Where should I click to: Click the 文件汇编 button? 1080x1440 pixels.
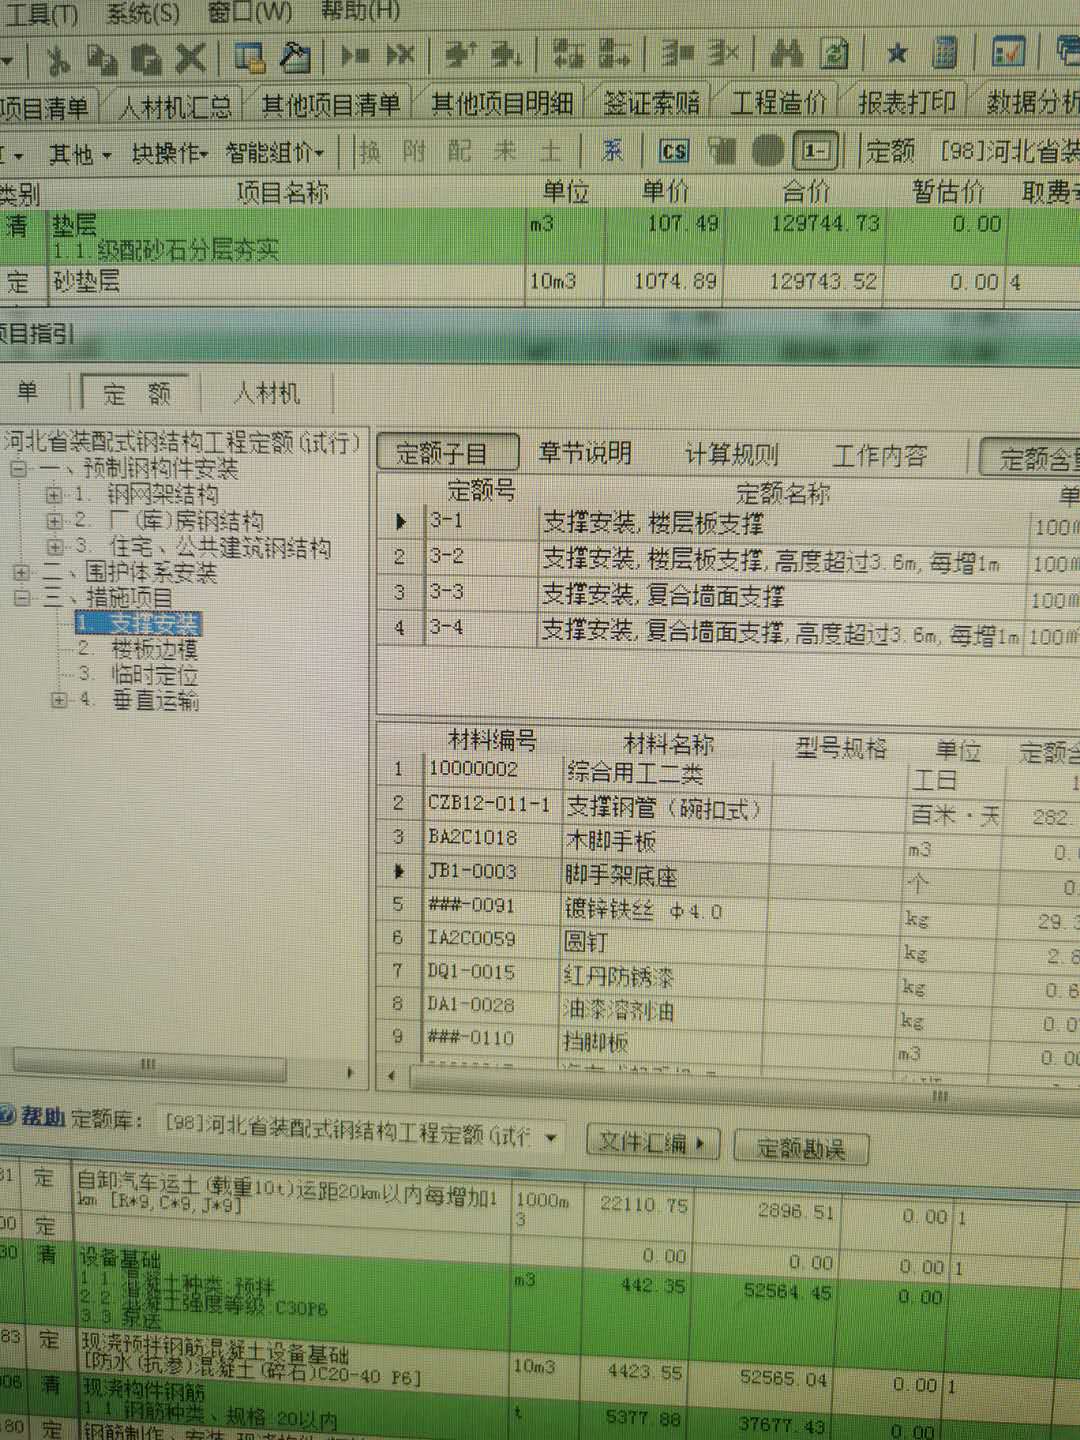[653, 1144]
